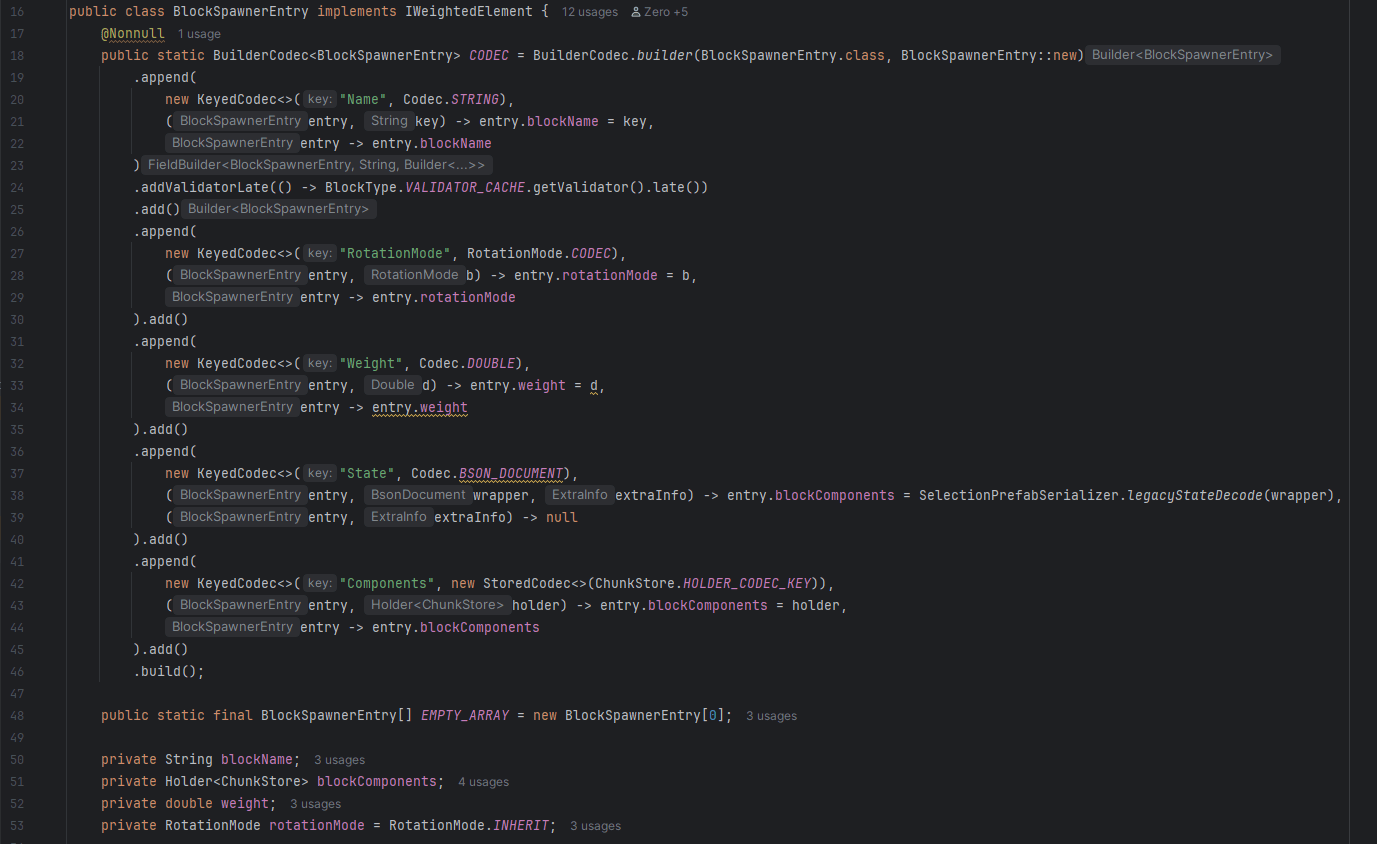
Task: Click the underlined entry.weight expression
Action: pos(420,407)
